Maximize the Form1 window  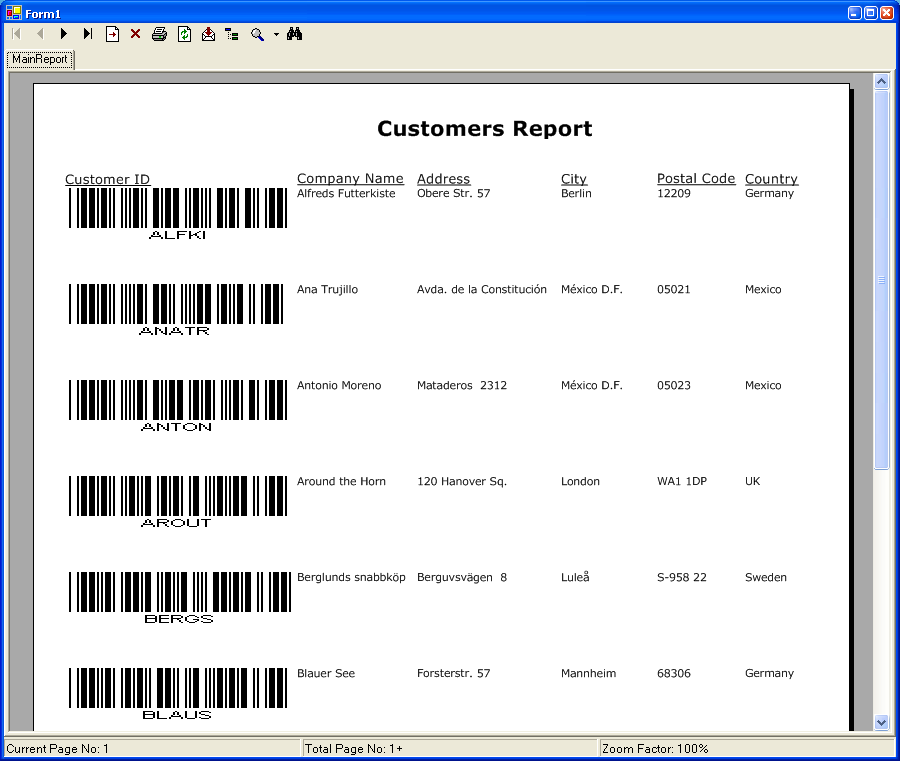870,13
